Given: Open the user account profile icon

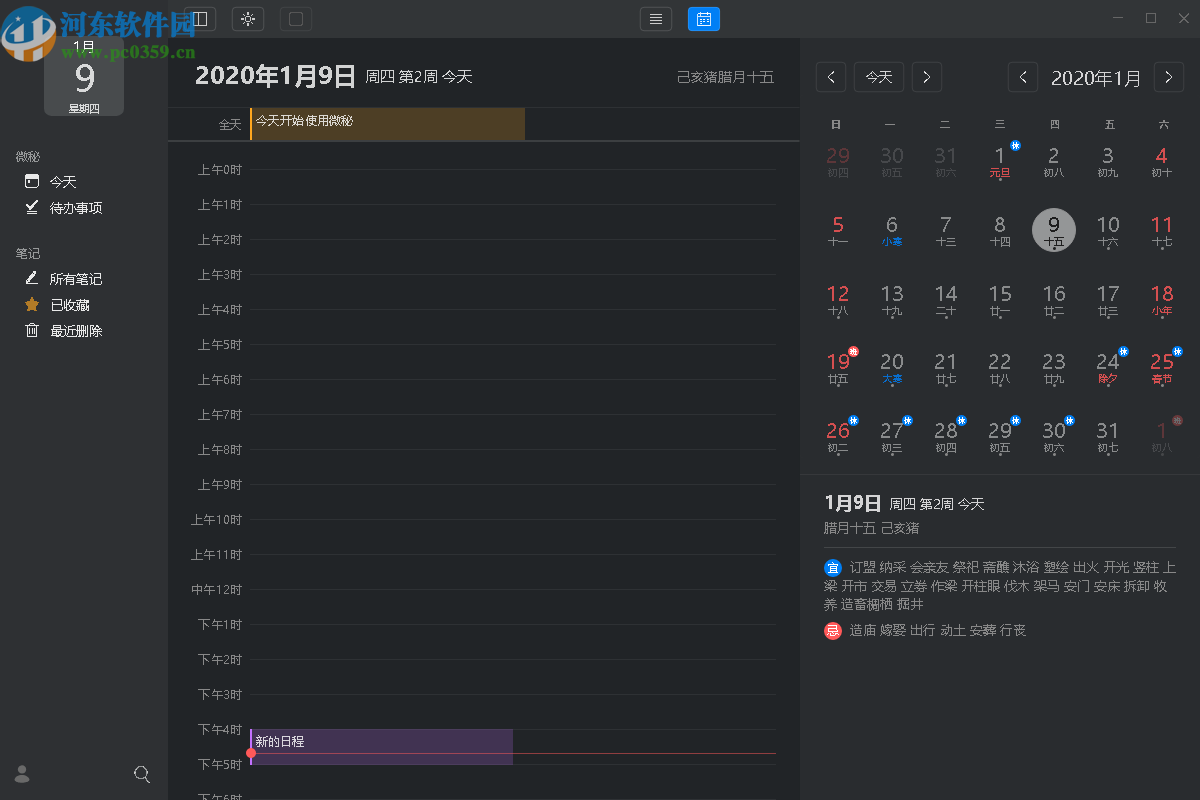Looking at the screenshot, I should (x=22, y=774).
